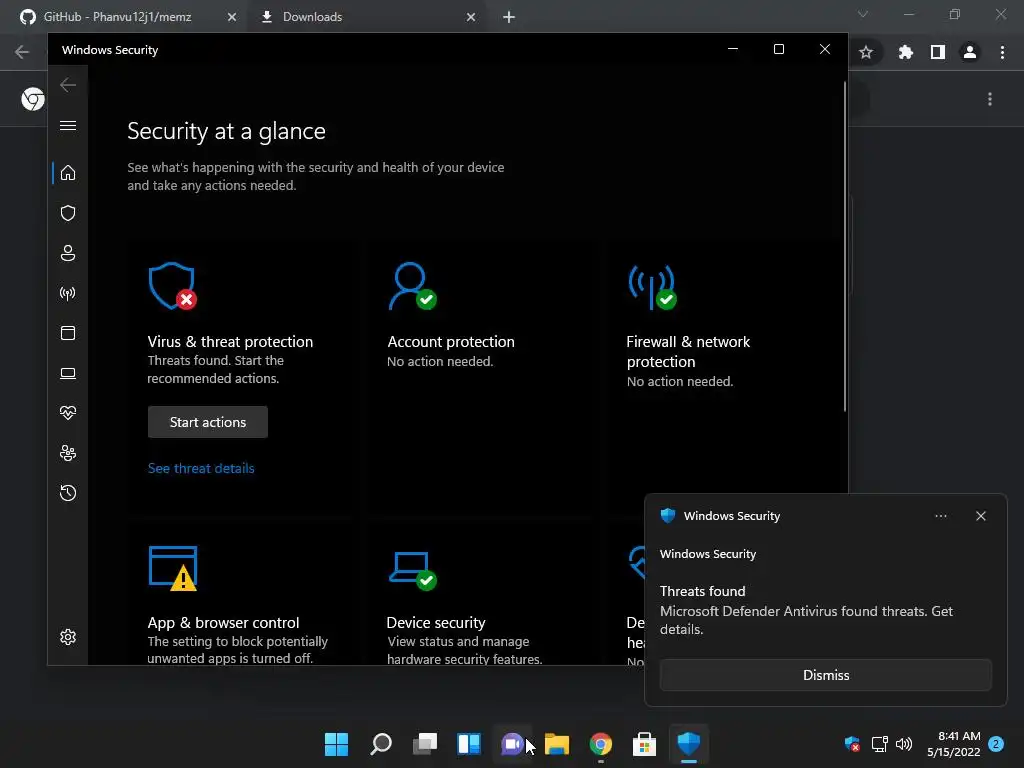Screen dimensions: 1024x768
Task: Open Virus & threat protection shield sidebar icon
Action: [68, 213]
